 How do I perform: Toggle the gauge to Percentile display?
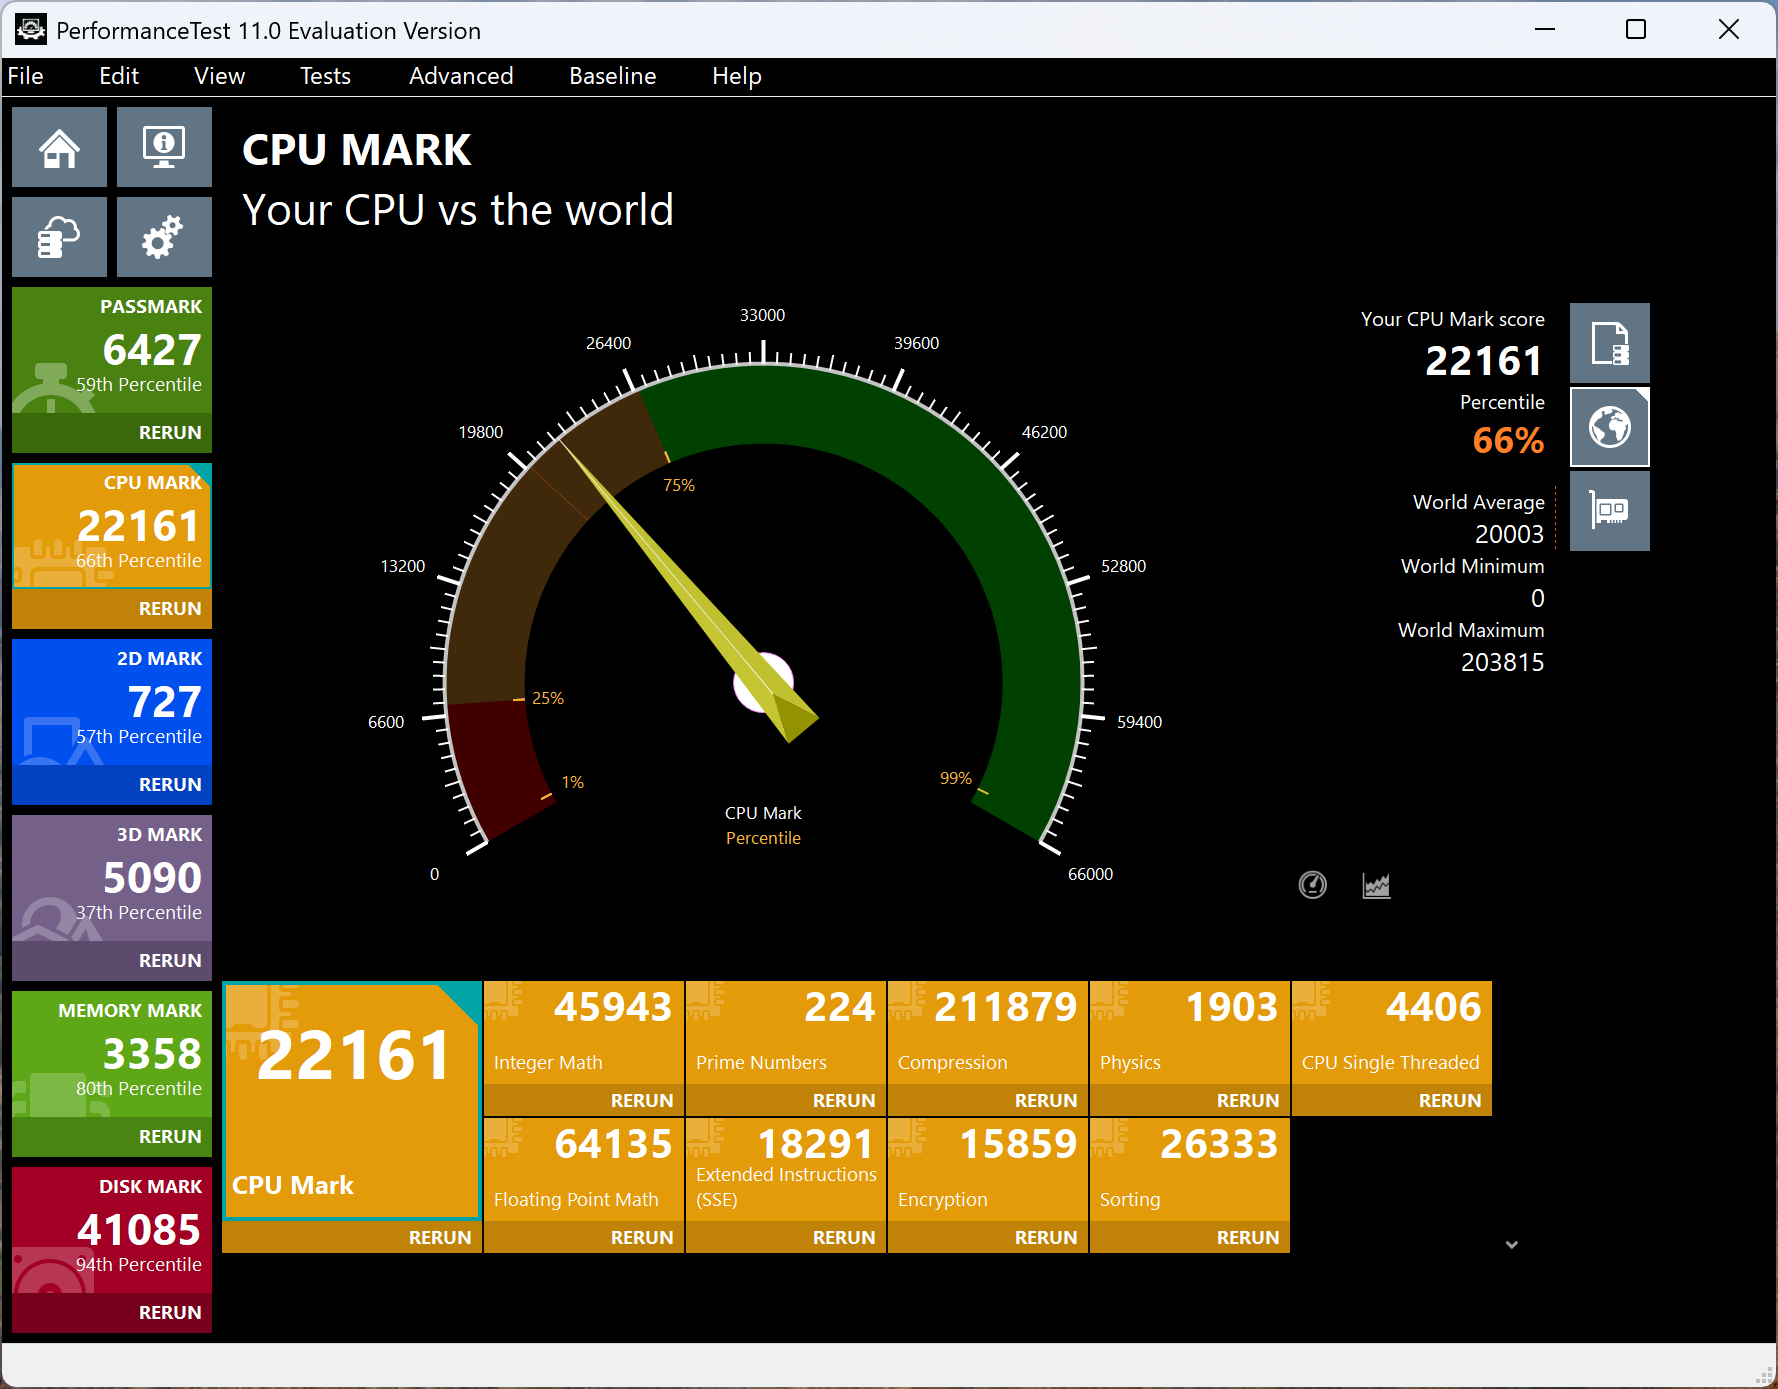point(763,838)
